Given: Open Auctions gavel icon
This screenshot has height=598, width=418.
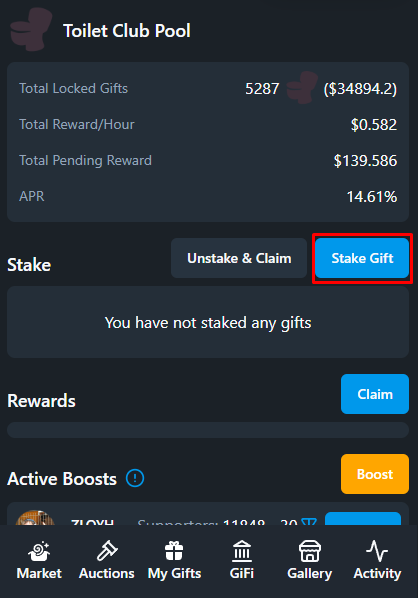Looking at the screenshot, I should pos(107,551).
